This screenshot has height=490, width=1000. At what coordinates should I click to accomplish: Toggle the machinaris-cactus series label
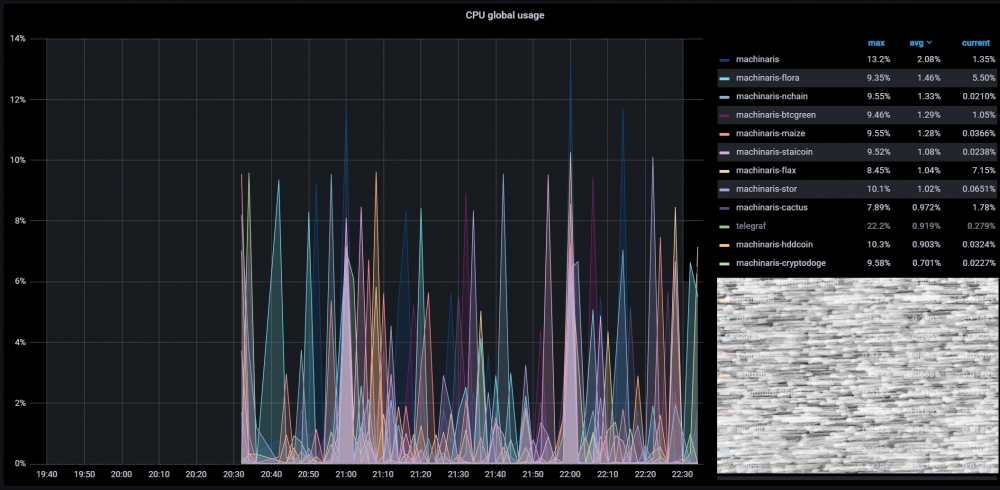coord(772,207)
